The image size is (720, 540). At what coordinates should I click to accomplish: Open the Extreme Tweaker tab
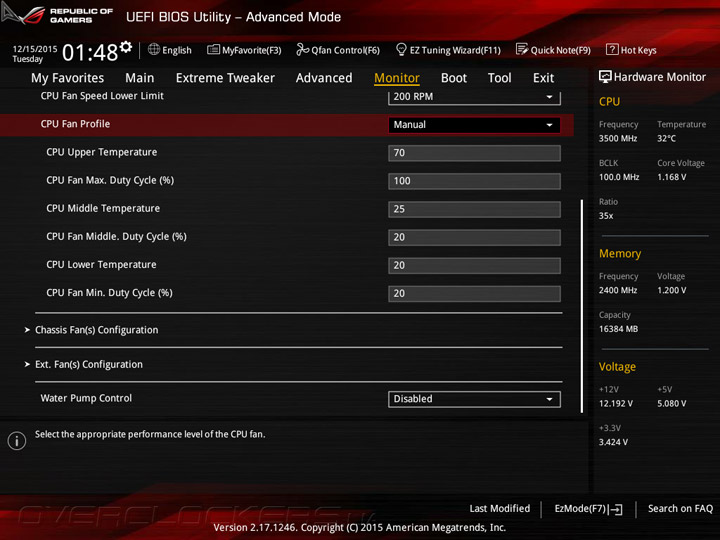click(x=225, y=78)
